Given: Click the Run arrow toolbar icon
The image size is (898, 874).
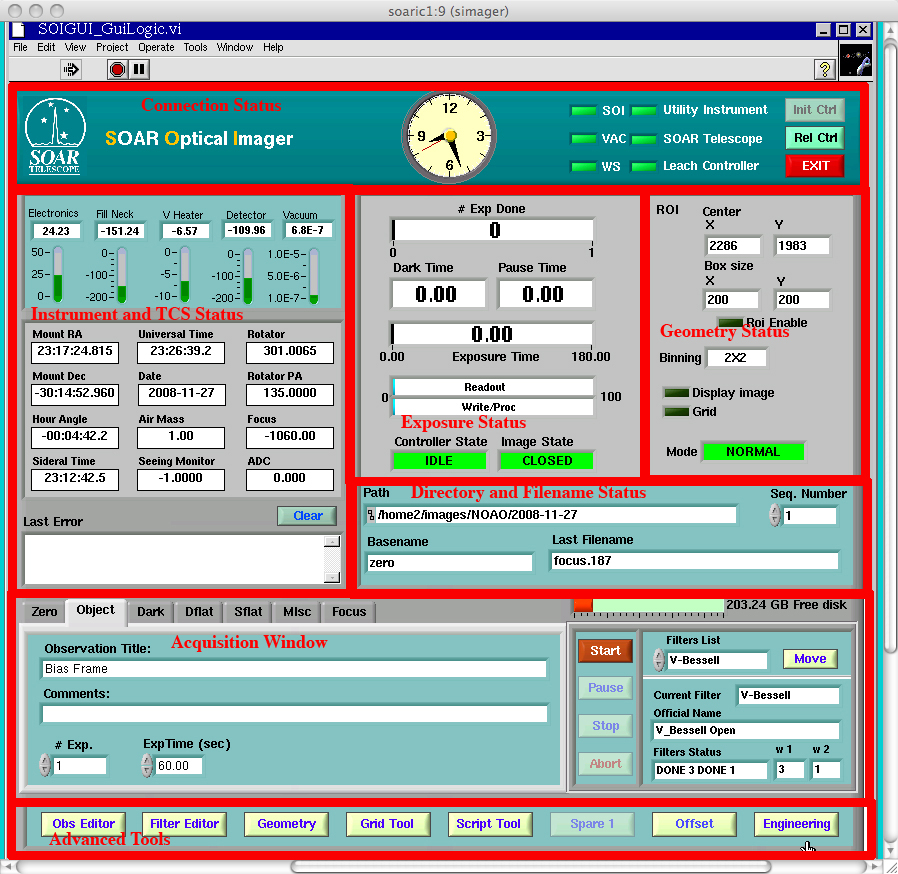Looking at the screenshot, I should pos(71,69).
